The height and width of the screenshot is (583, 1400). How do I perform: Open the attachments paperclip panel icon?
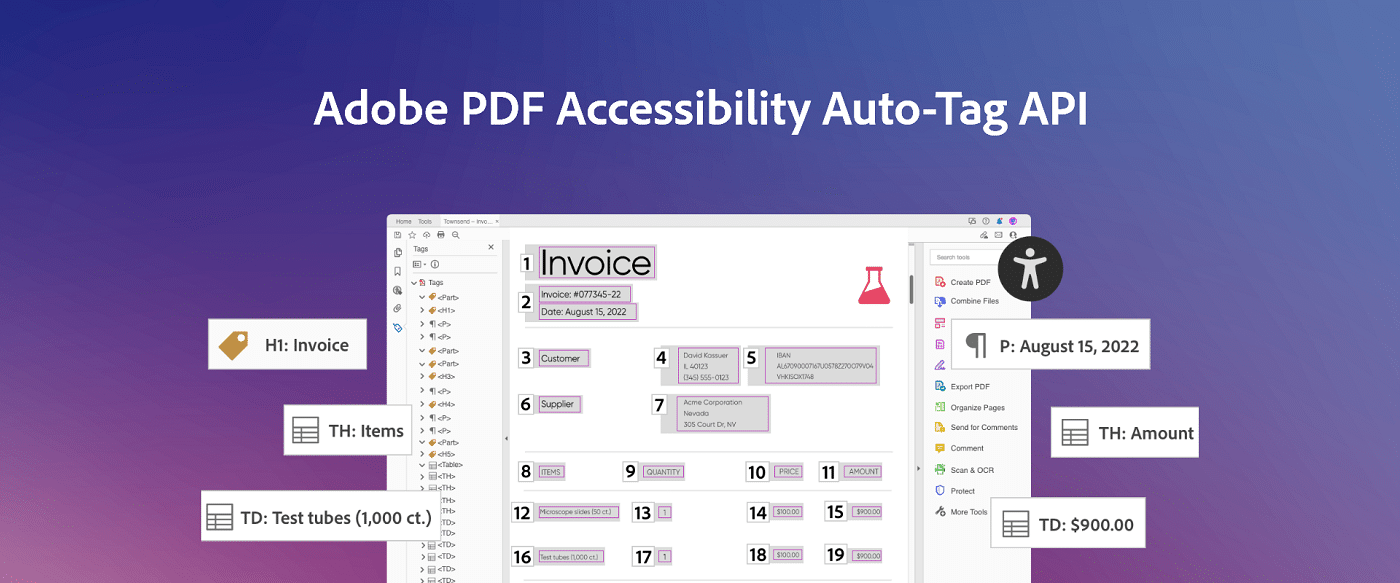coord(398,309)
